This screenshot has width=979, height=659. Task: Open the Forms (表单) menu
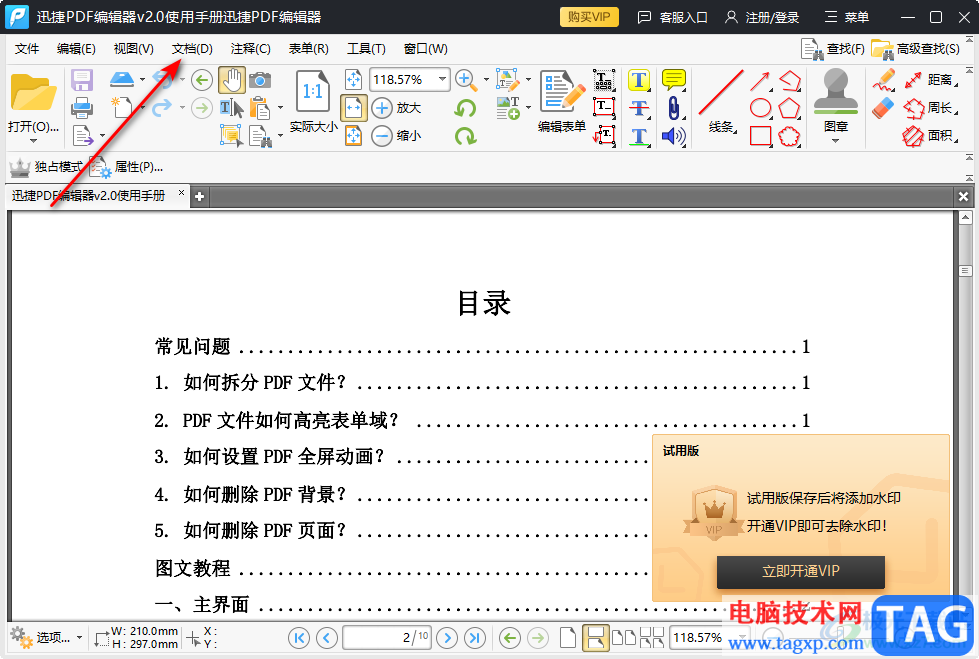click(308, 49)
